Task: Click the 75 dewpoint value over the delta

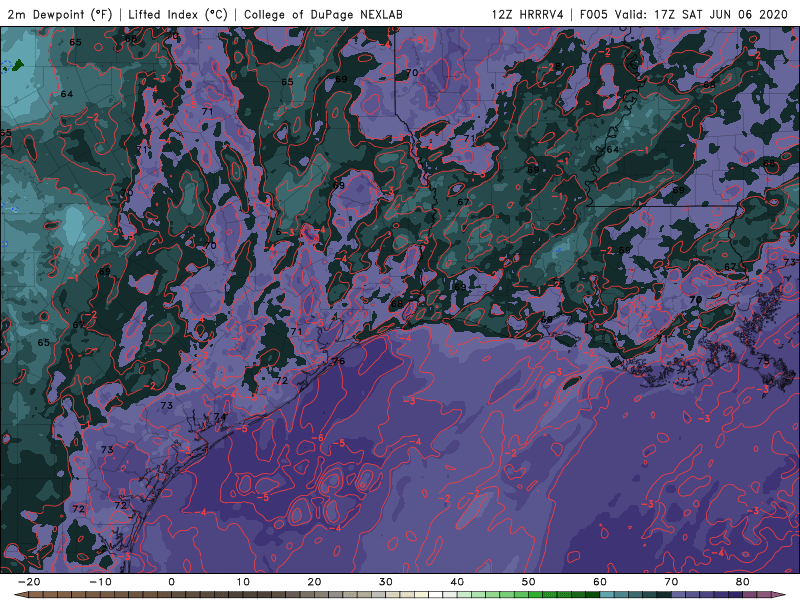Action: [x=763, y=361]
